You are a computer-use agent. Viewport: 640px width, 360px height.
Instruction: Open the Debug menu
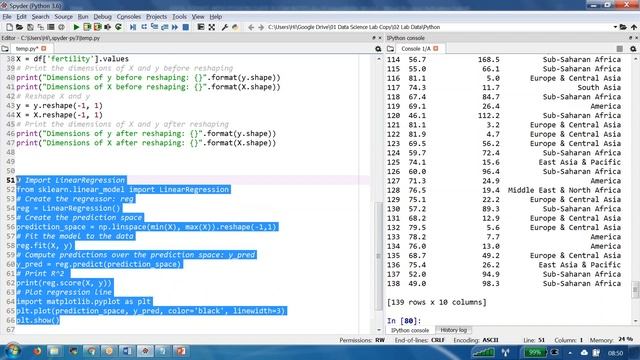tap(102, 17)
